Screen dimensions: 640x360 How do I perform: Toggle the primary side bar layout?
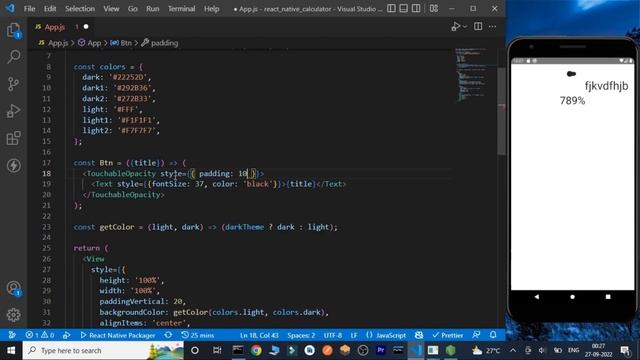pos(391,9)
